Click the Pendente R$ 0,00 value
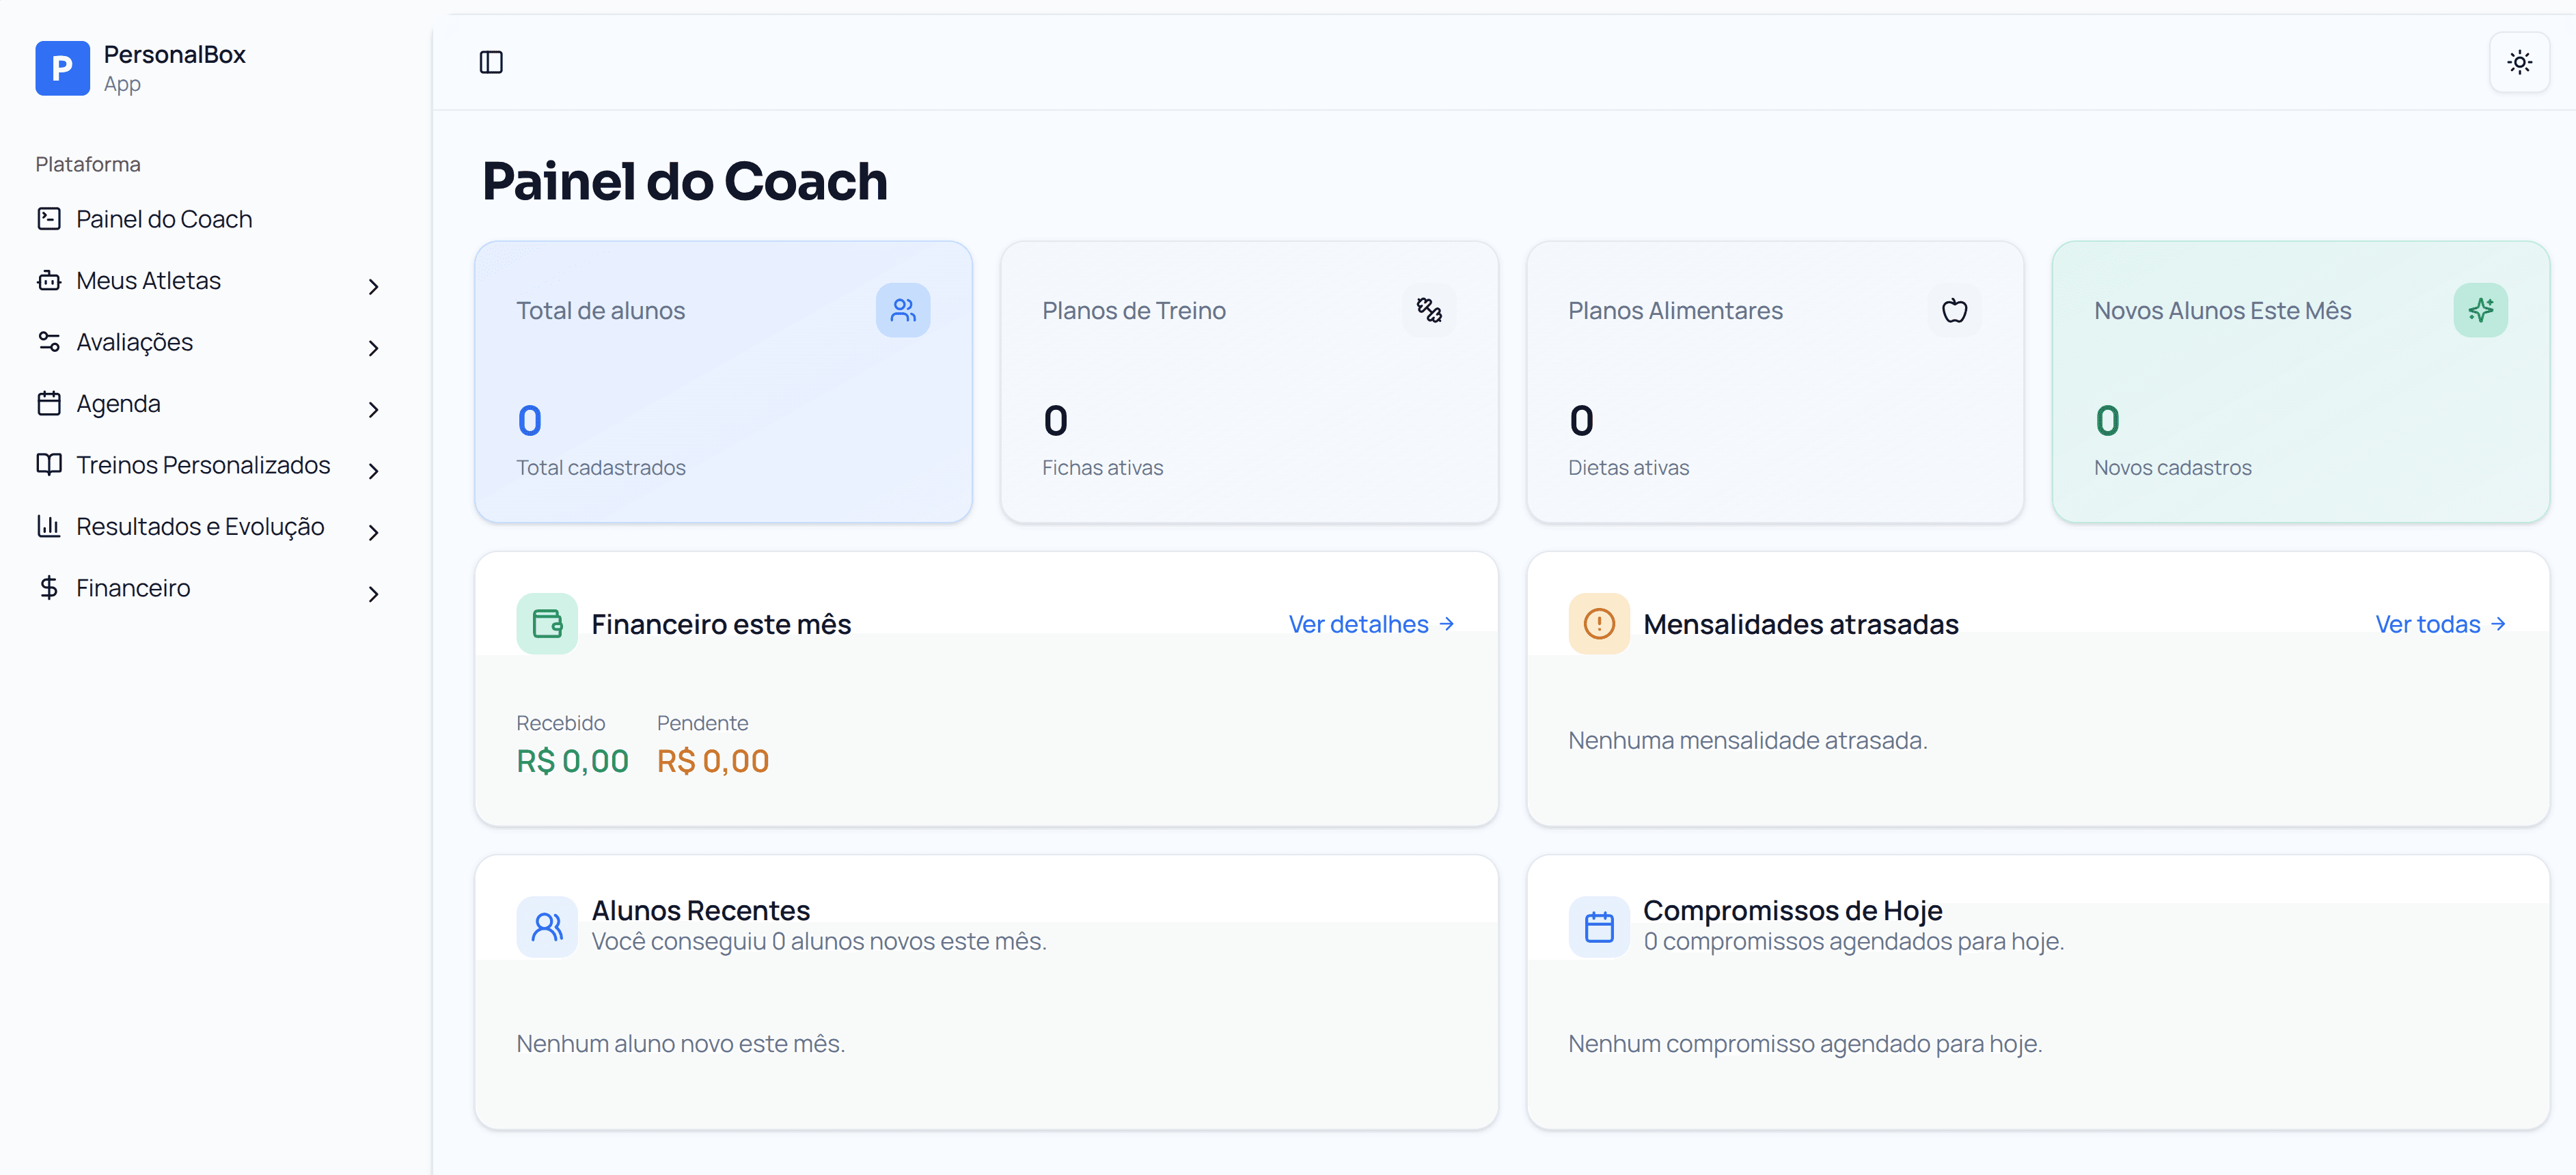 713,761
